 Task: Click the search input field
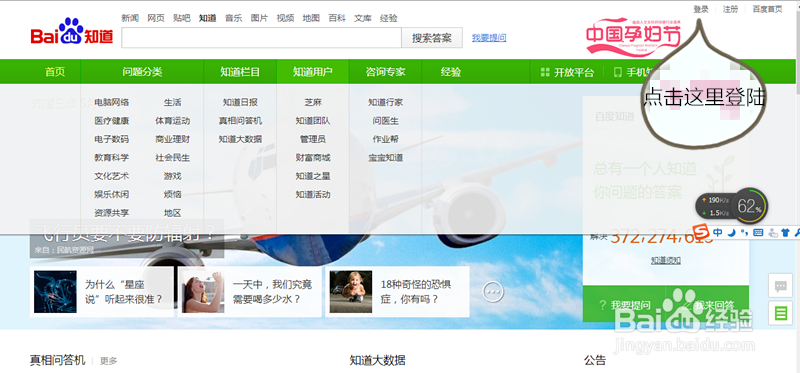coord(261,38)
